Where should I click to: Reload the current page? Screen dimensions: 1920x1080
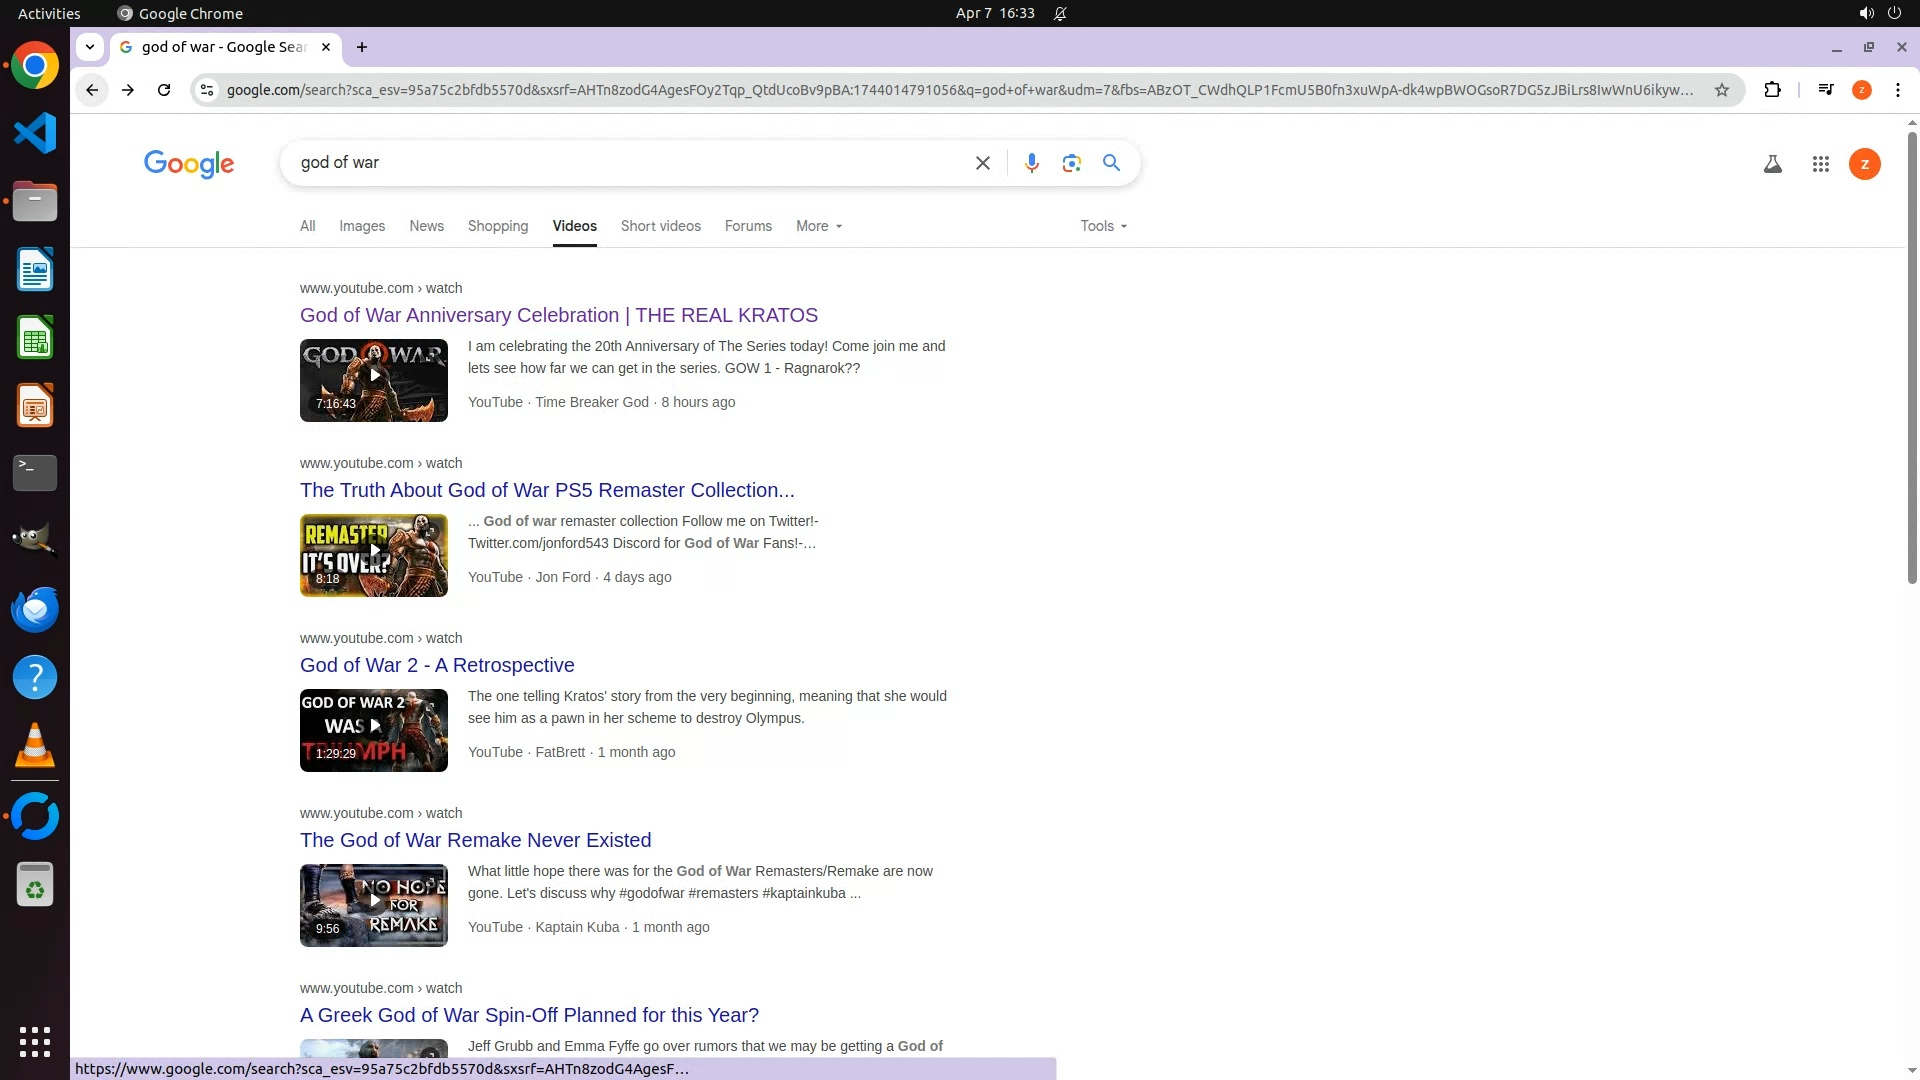coord(164,90)
